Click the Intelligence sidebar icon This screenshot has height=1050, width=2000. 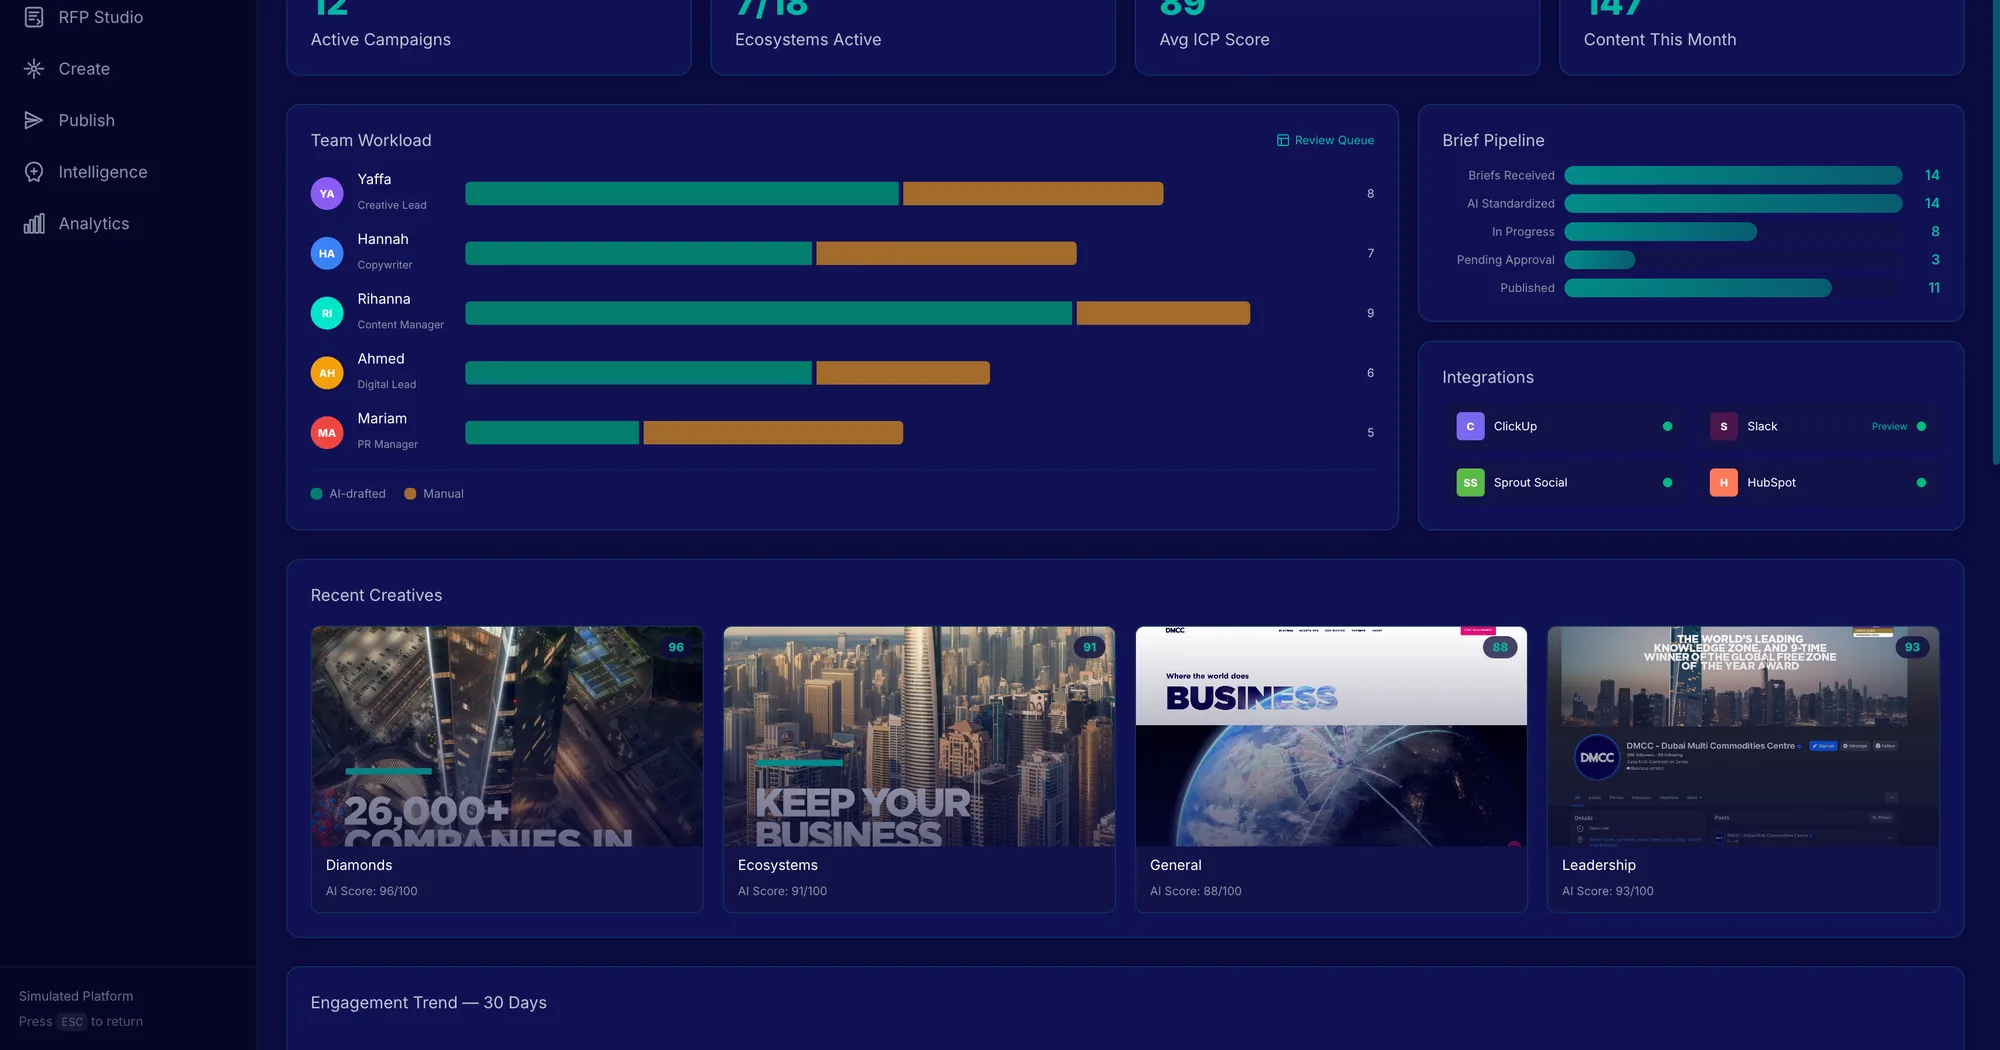coord(34,172)
